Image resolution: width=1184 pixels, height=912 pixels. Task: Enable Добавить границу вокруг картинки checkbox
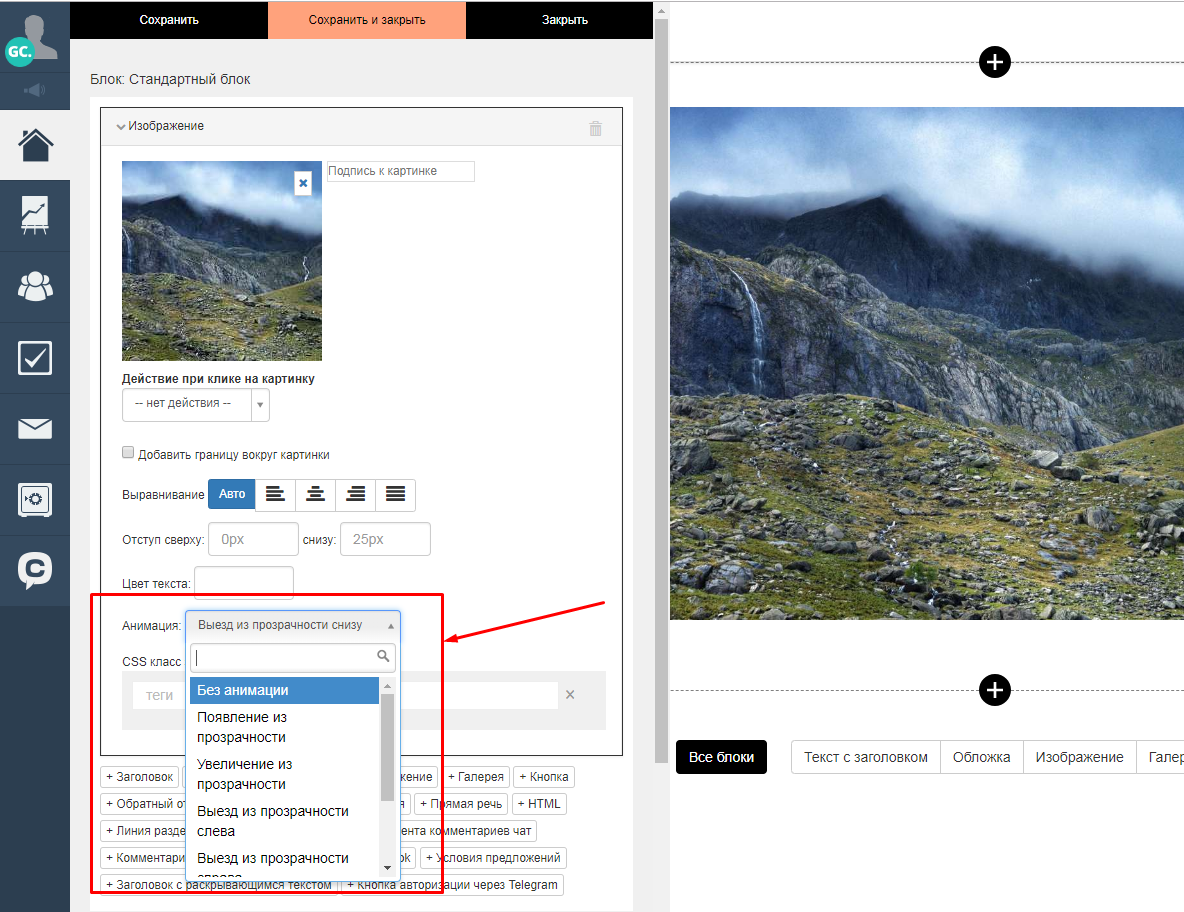point(128,452)
